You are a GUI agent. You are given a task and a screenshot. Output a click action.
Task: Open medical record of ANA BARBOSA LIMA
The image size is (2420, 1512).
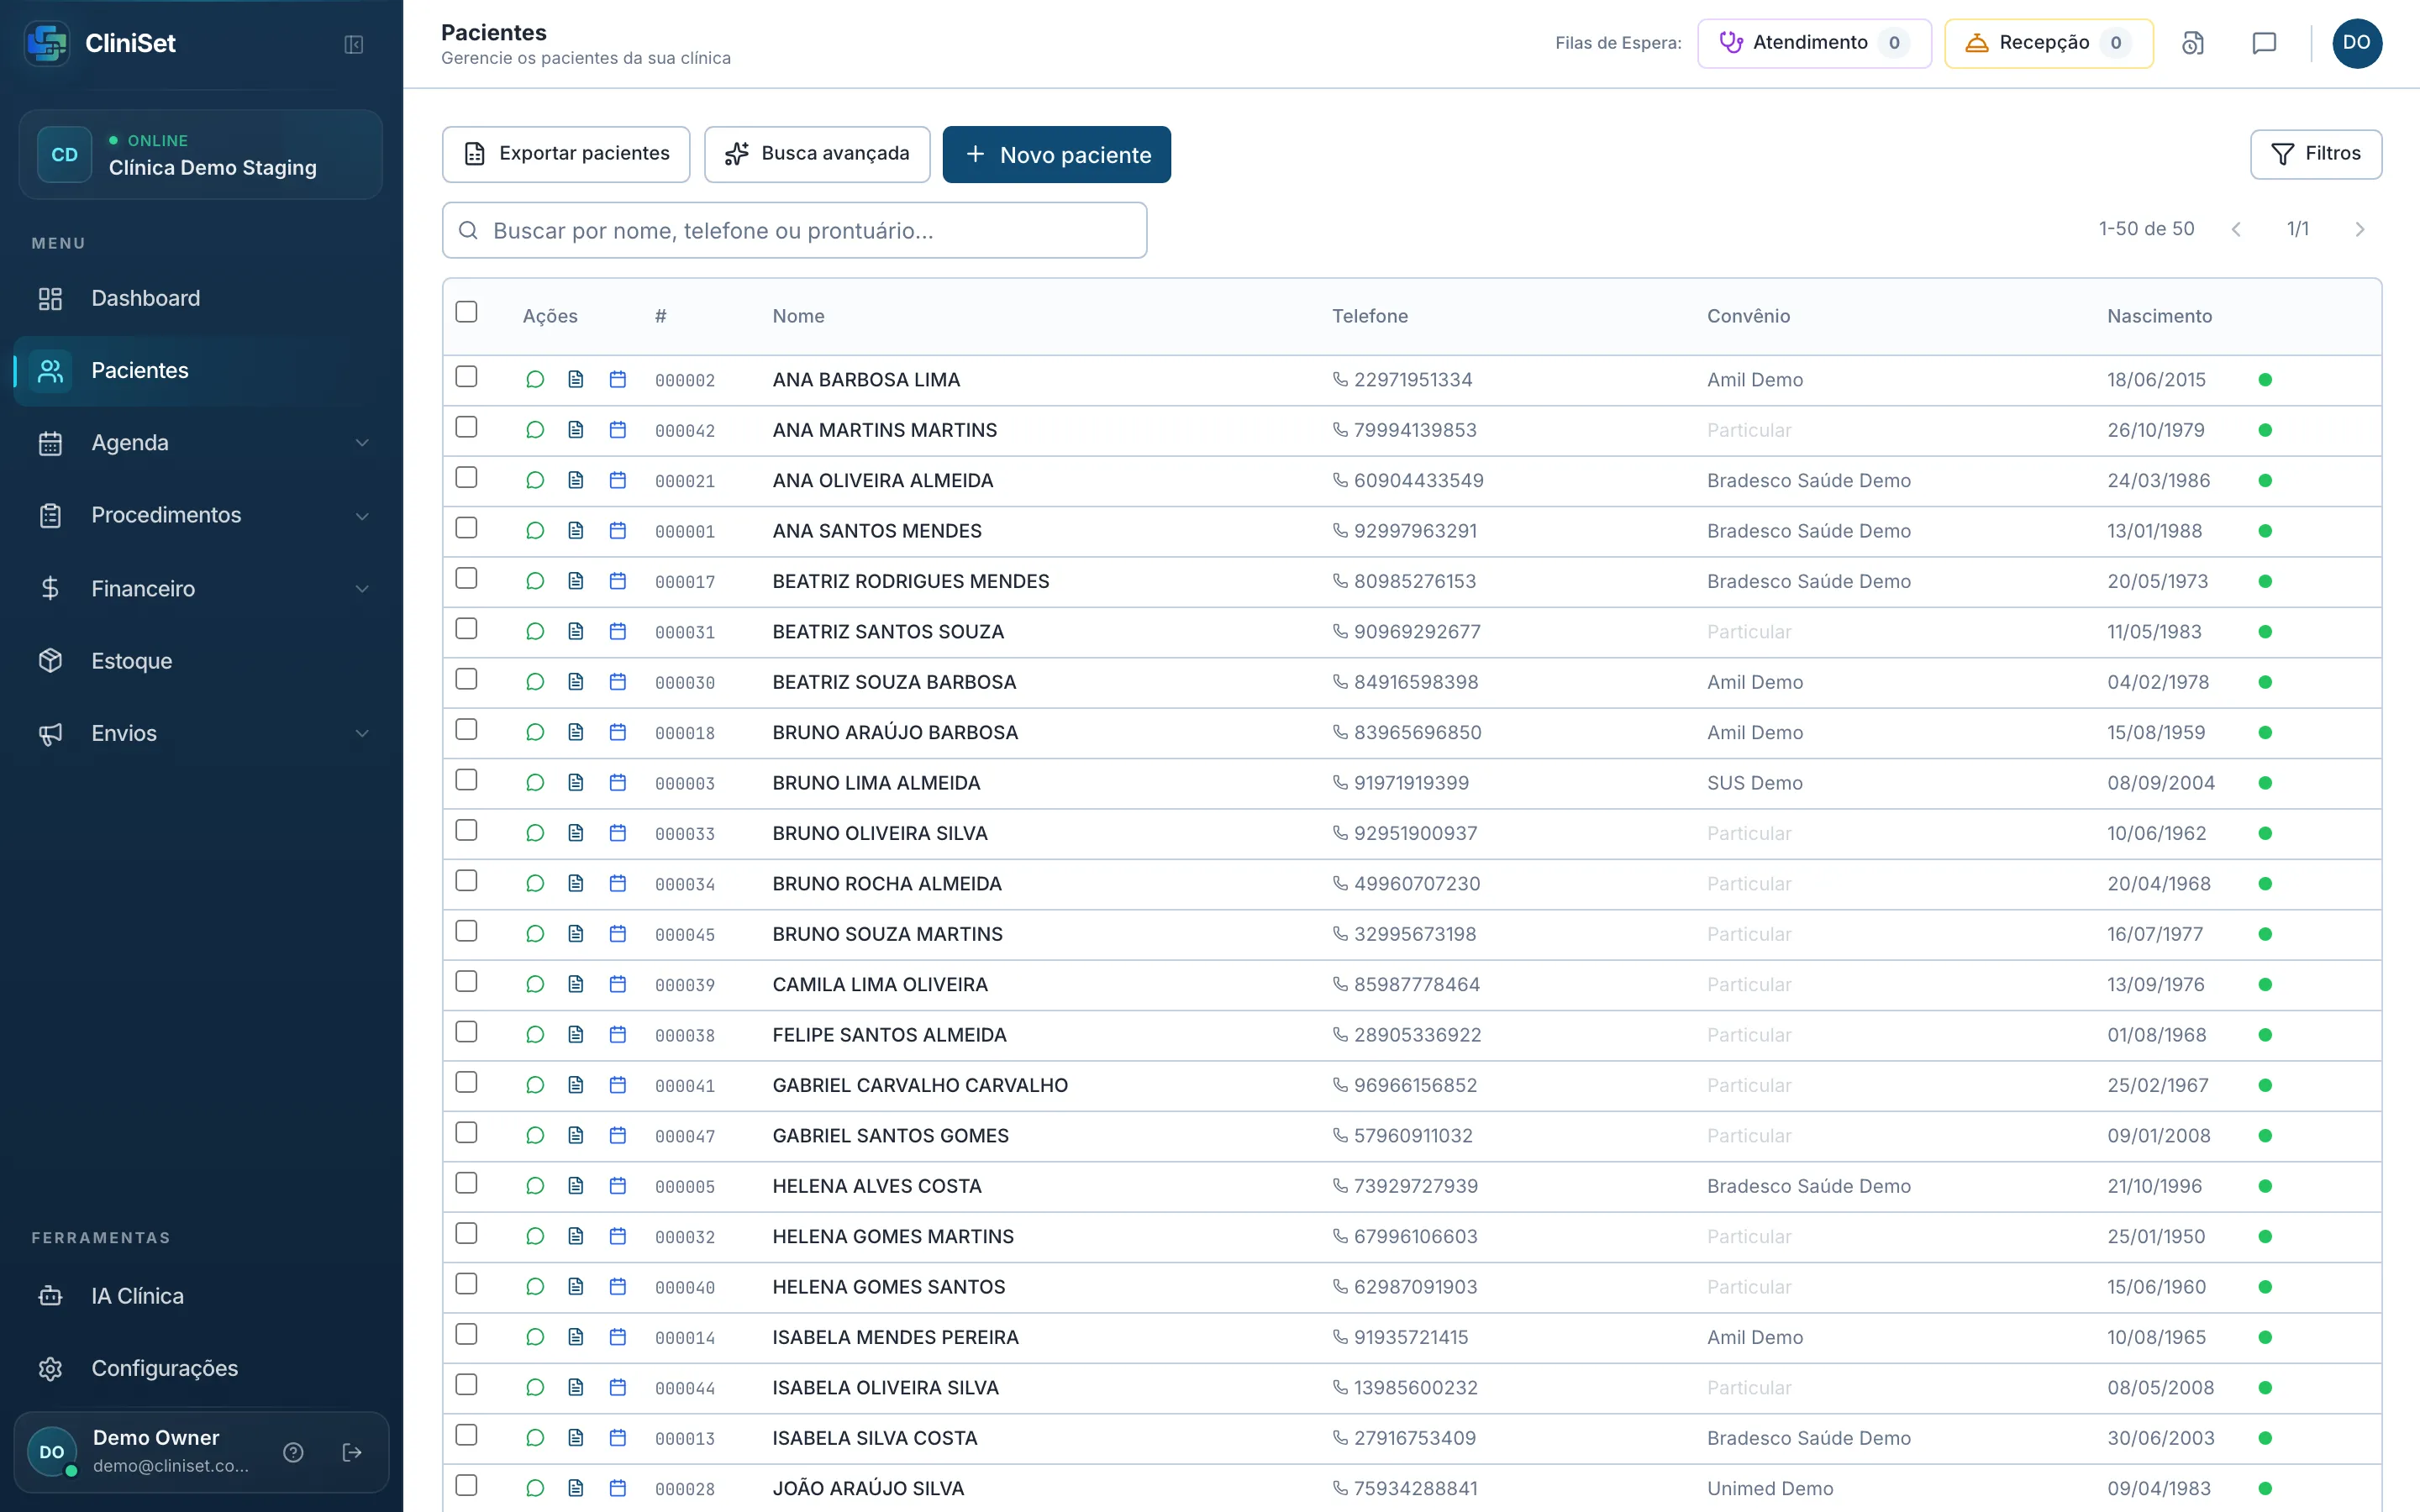(x=576, y=380)
